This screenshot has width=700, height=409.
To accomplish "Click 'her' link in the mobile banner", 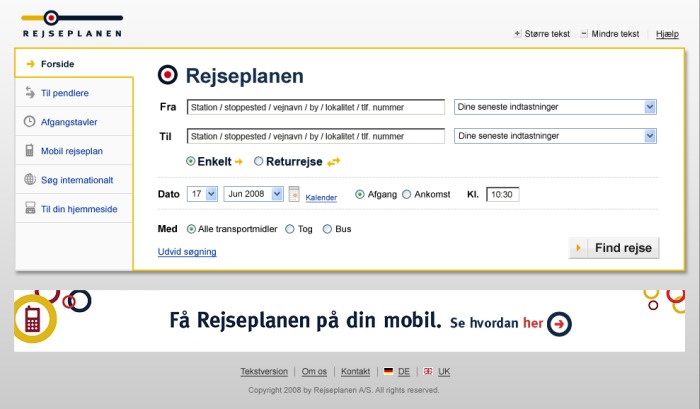I will click(533, 323).
